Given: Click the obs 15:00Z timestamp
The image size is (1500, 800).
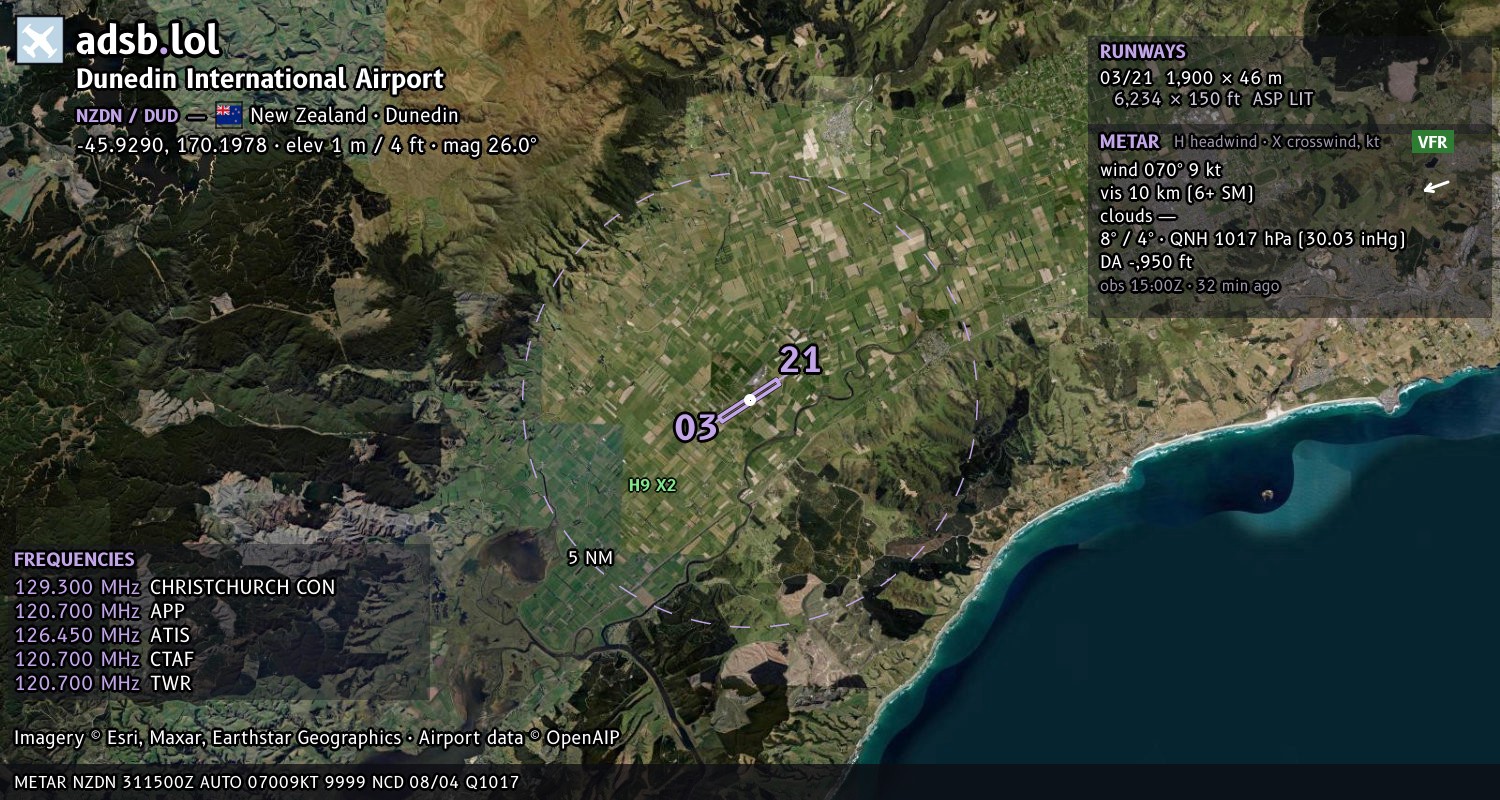Looking at the screenshot, I should click(x=1189, y=285).
